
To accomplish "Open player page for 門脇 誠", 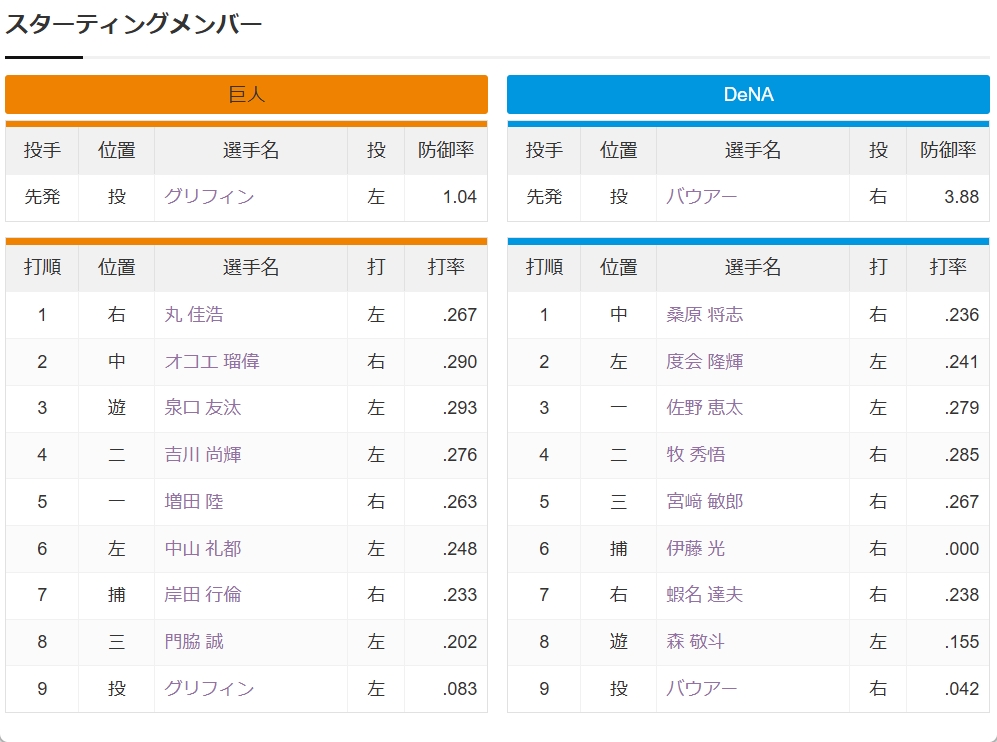I will tap(194, 642).
